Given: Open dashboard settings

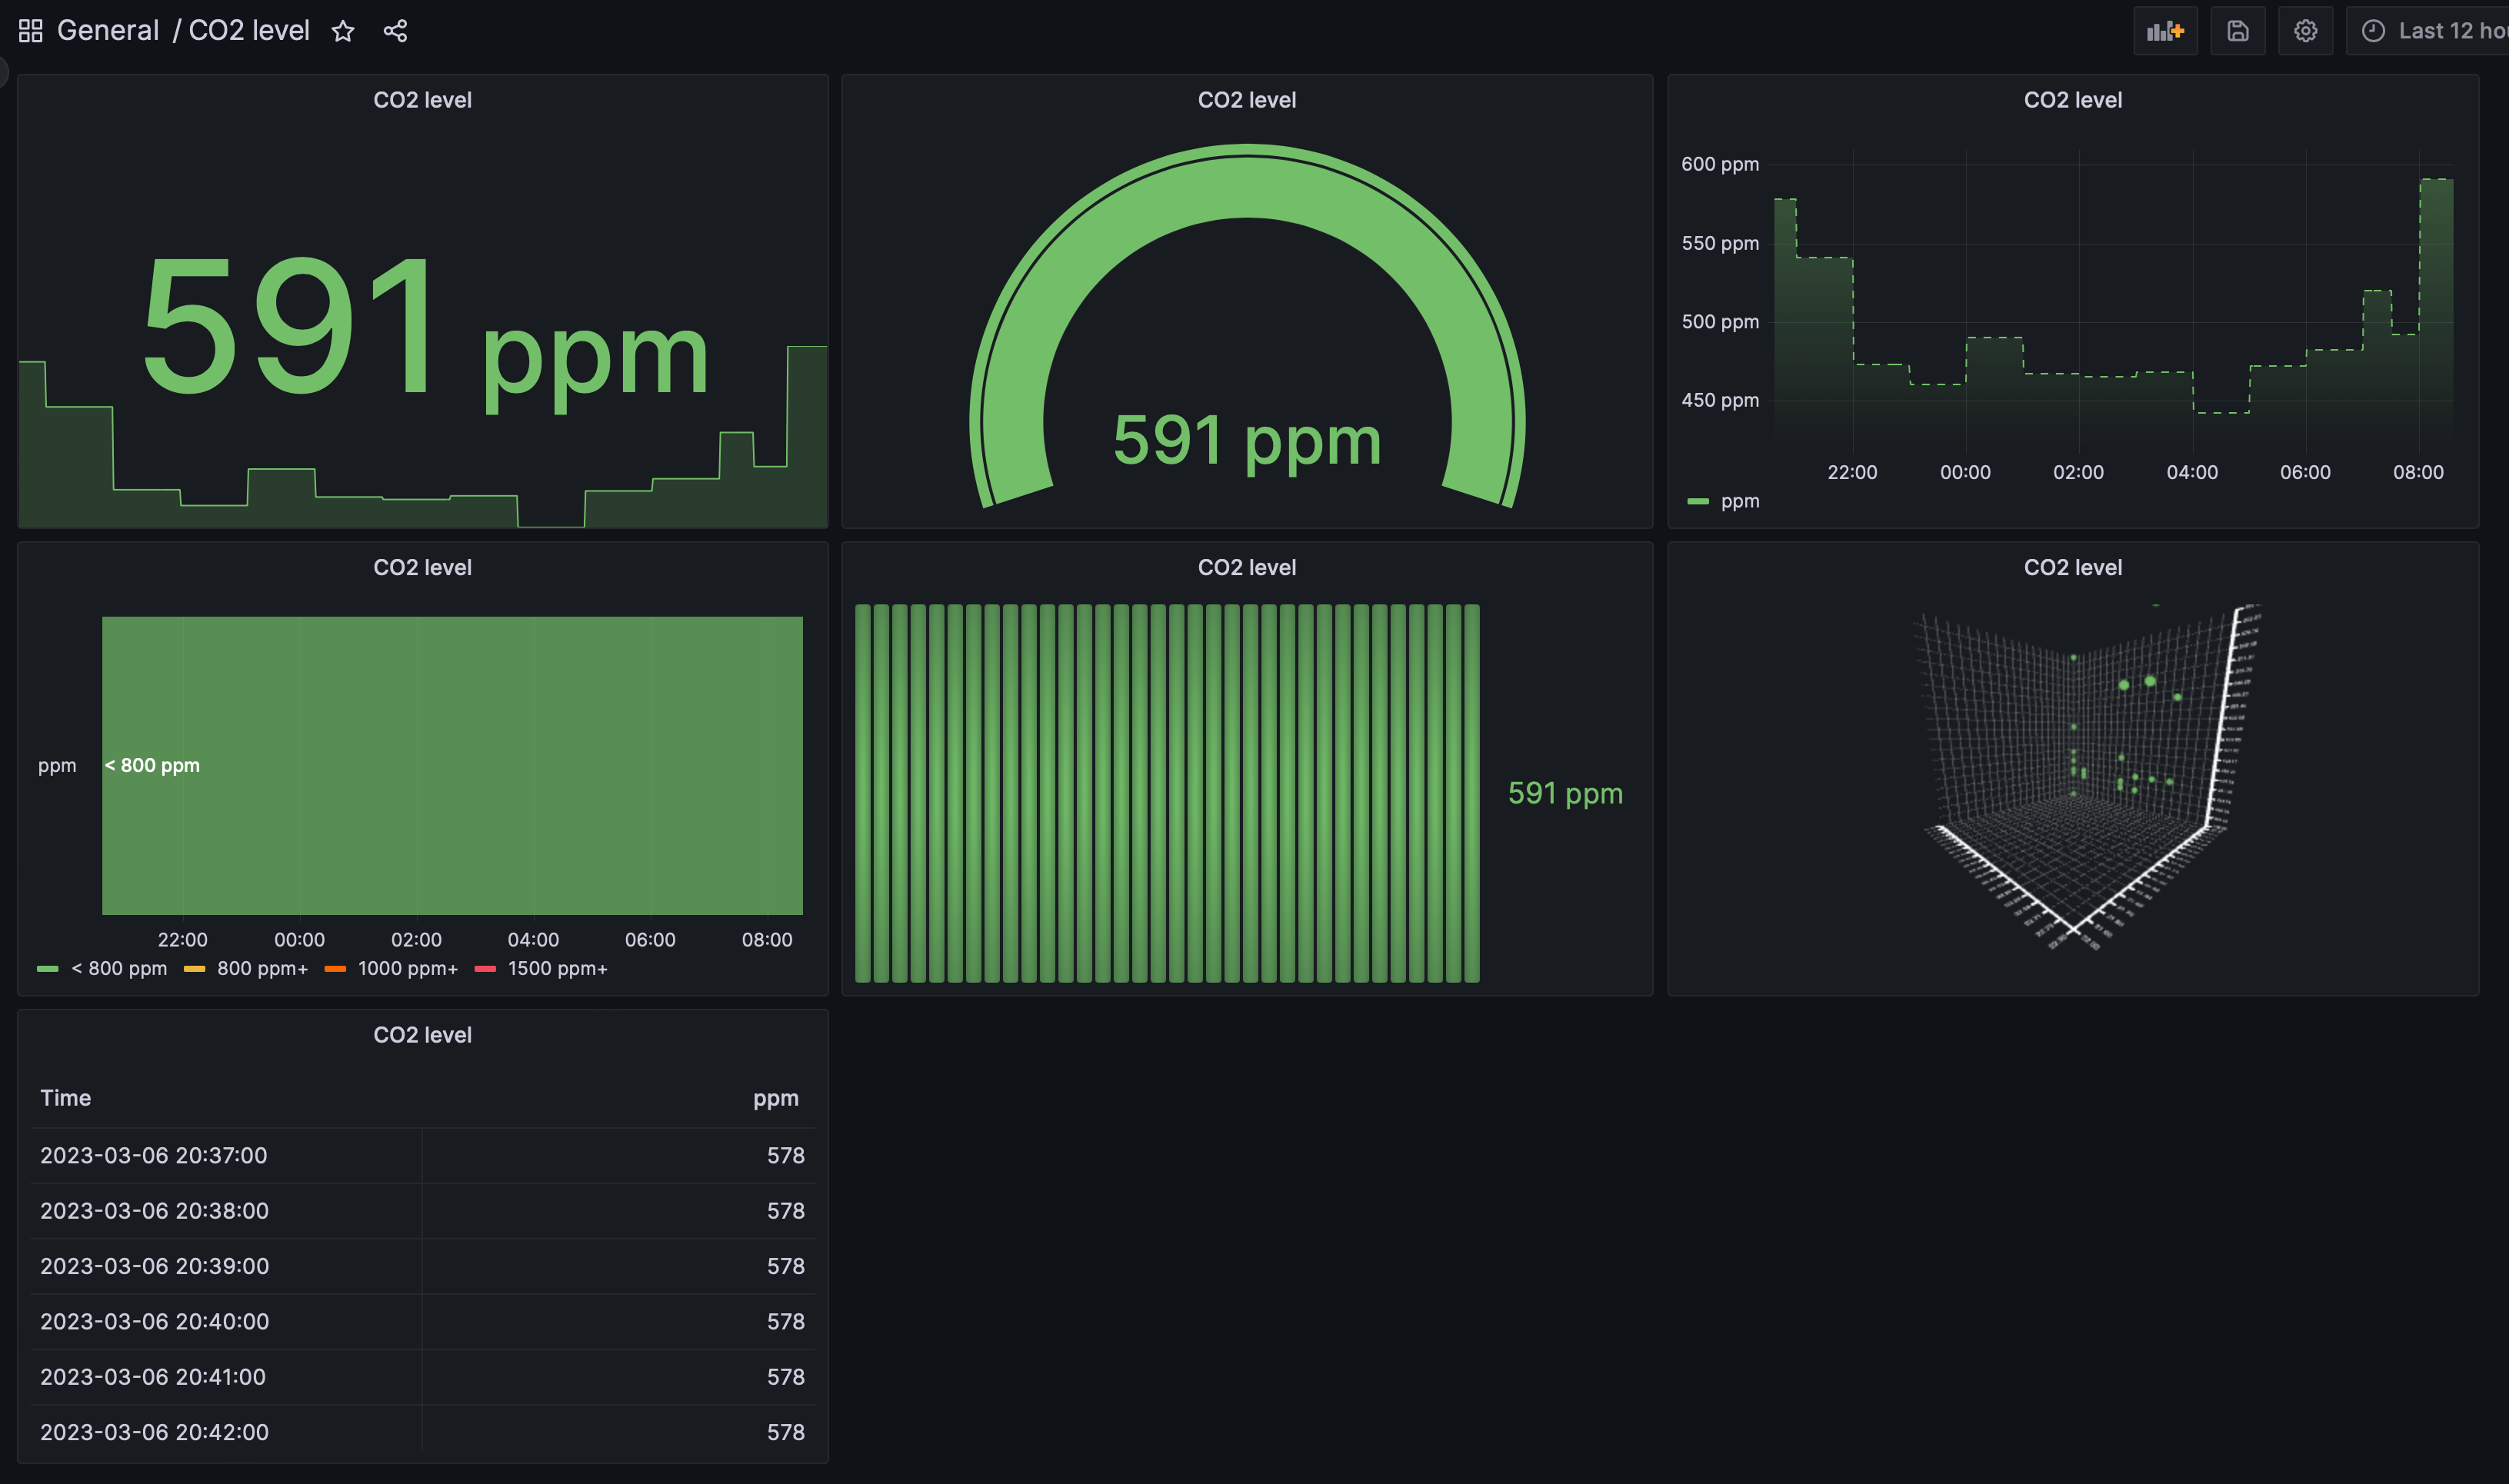Looking at the screenshot, I should point(2305,31).
